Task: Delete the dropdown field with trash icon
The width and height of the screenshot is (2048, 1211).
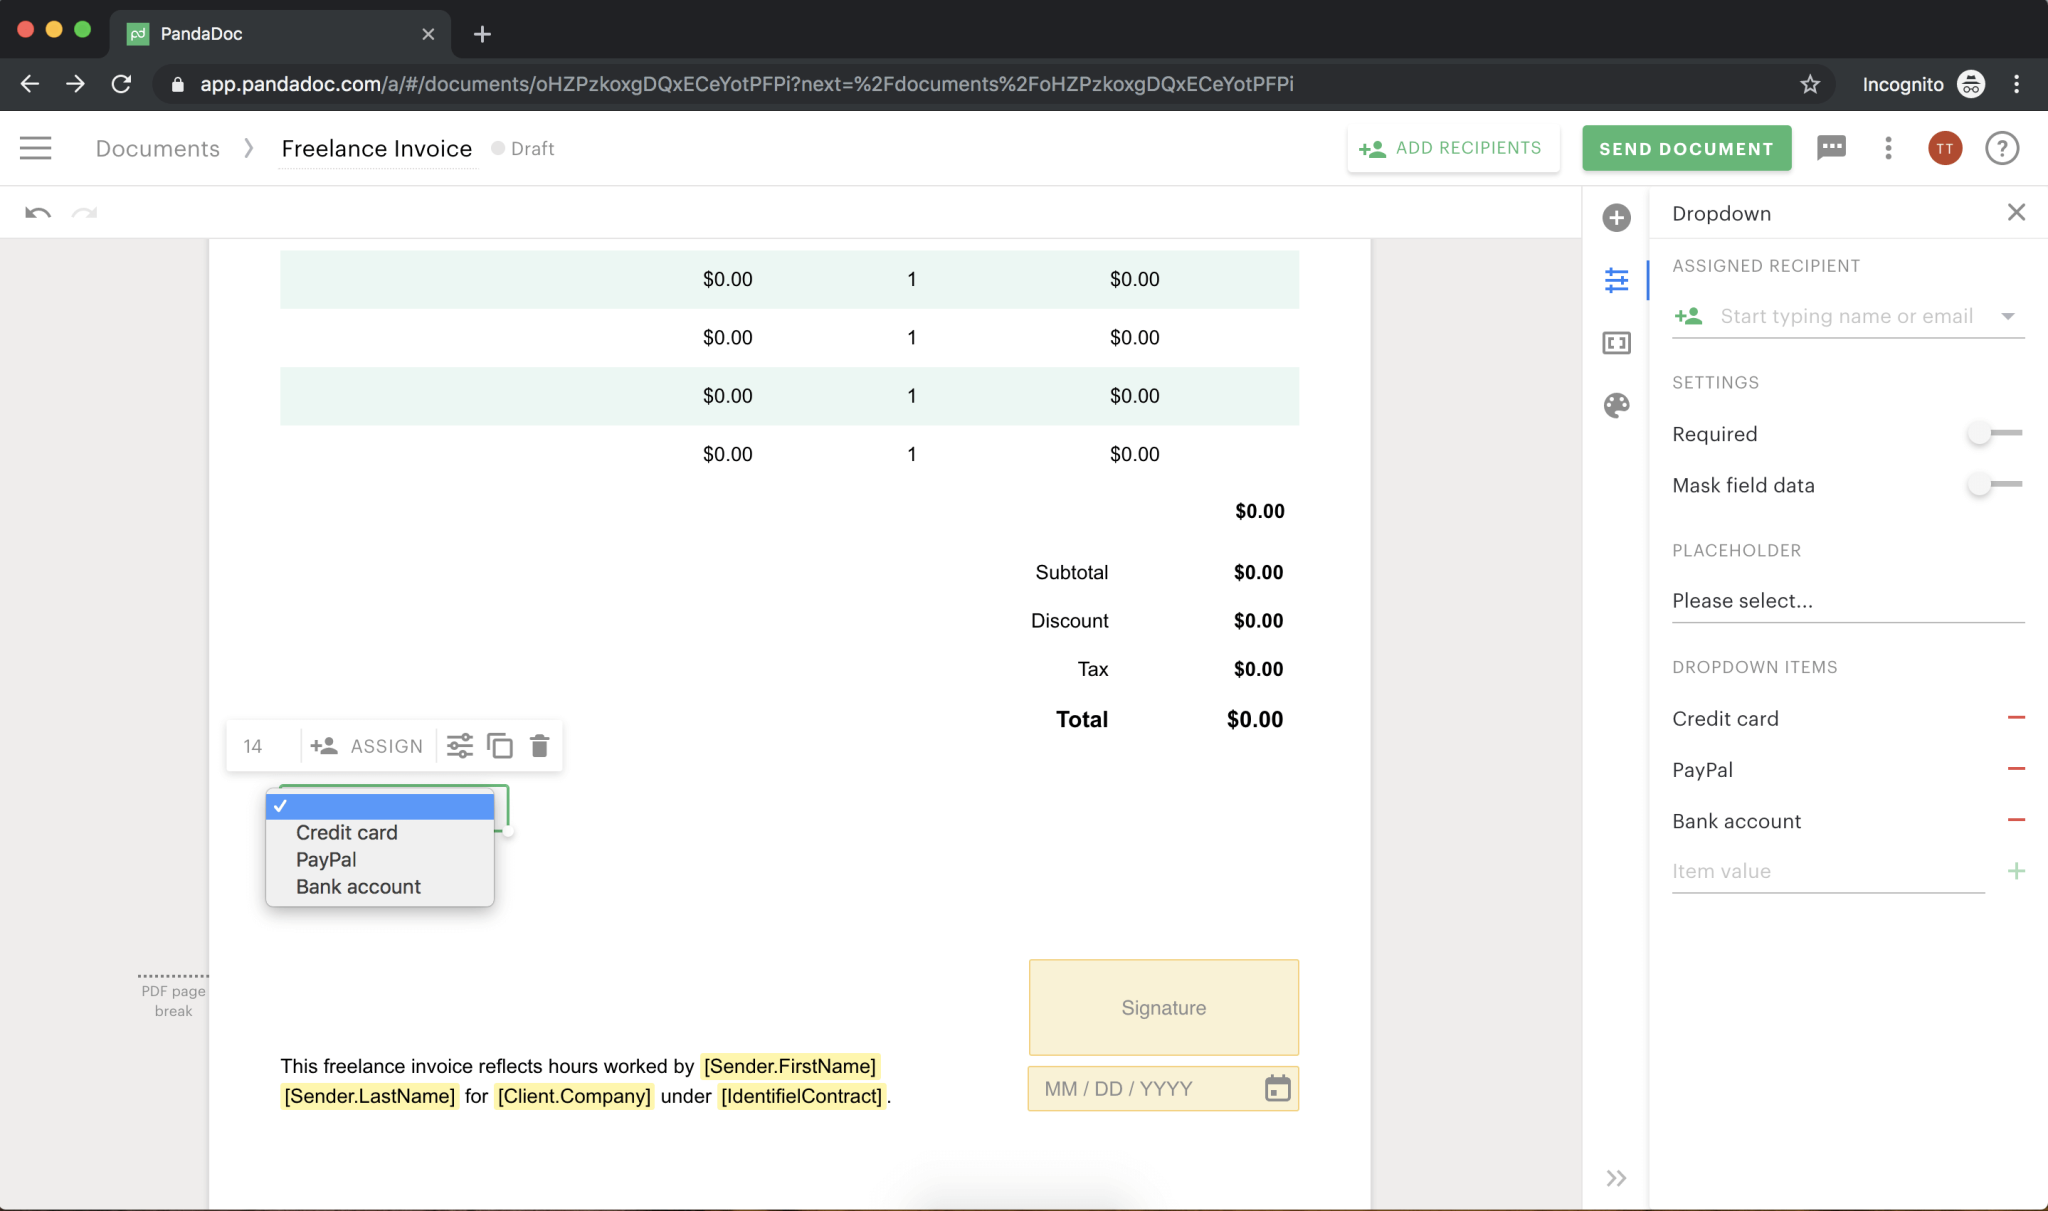Action: [x=540, y=745]
